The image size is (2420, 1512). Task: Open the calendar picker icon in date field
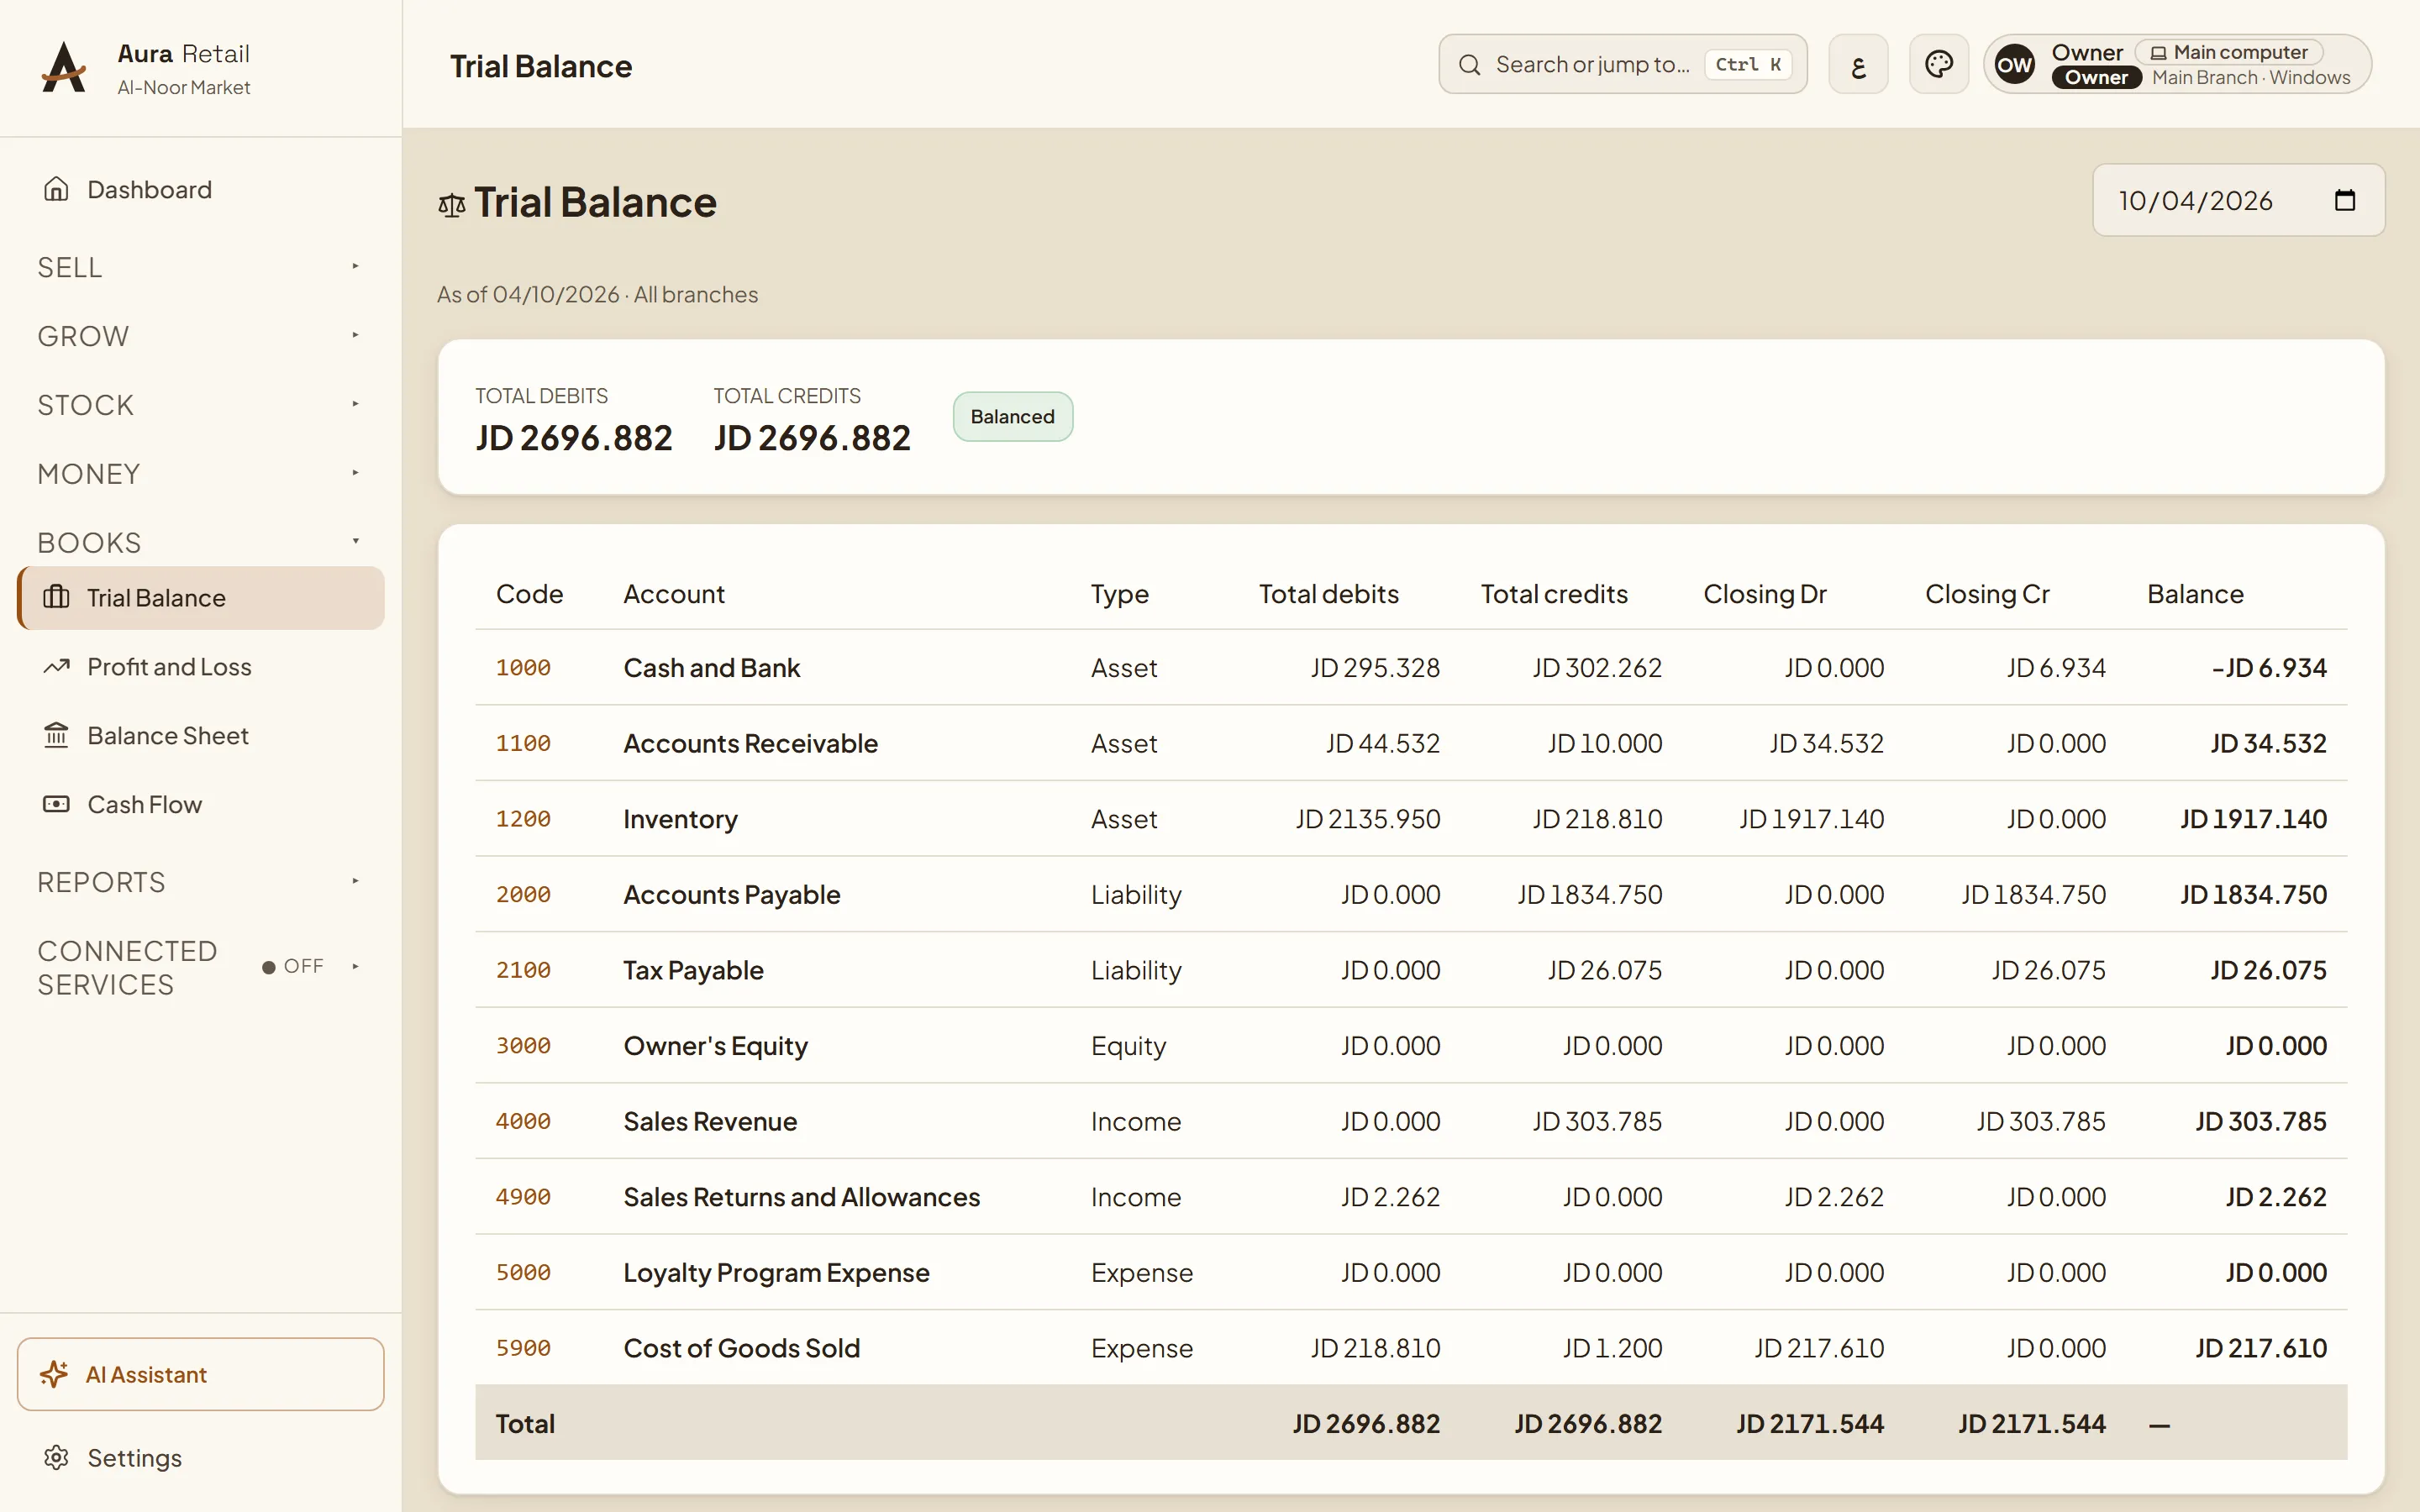pos(2344,200)
